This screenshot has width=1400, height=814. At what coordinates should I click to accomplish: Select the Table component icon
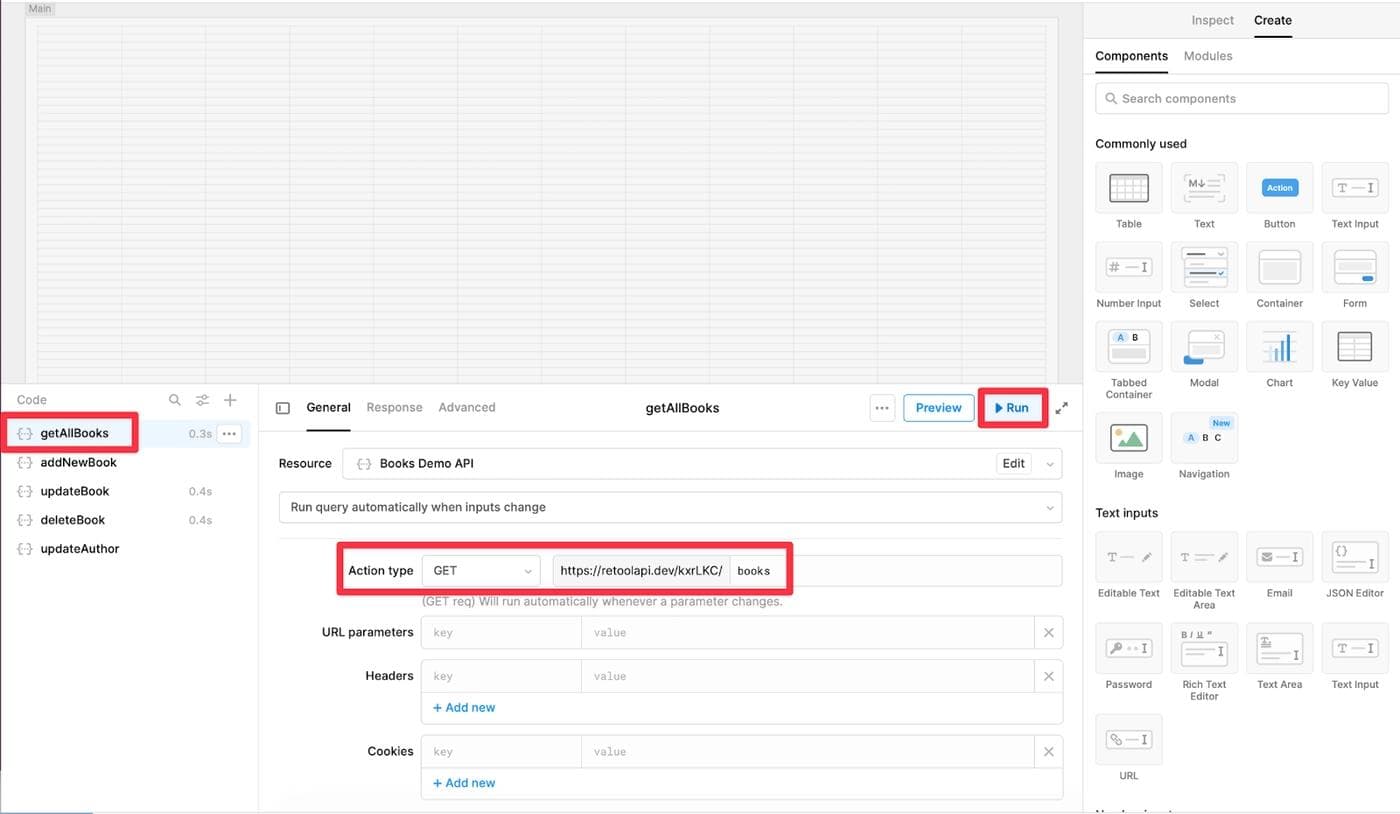click(x=1128, y=188)
